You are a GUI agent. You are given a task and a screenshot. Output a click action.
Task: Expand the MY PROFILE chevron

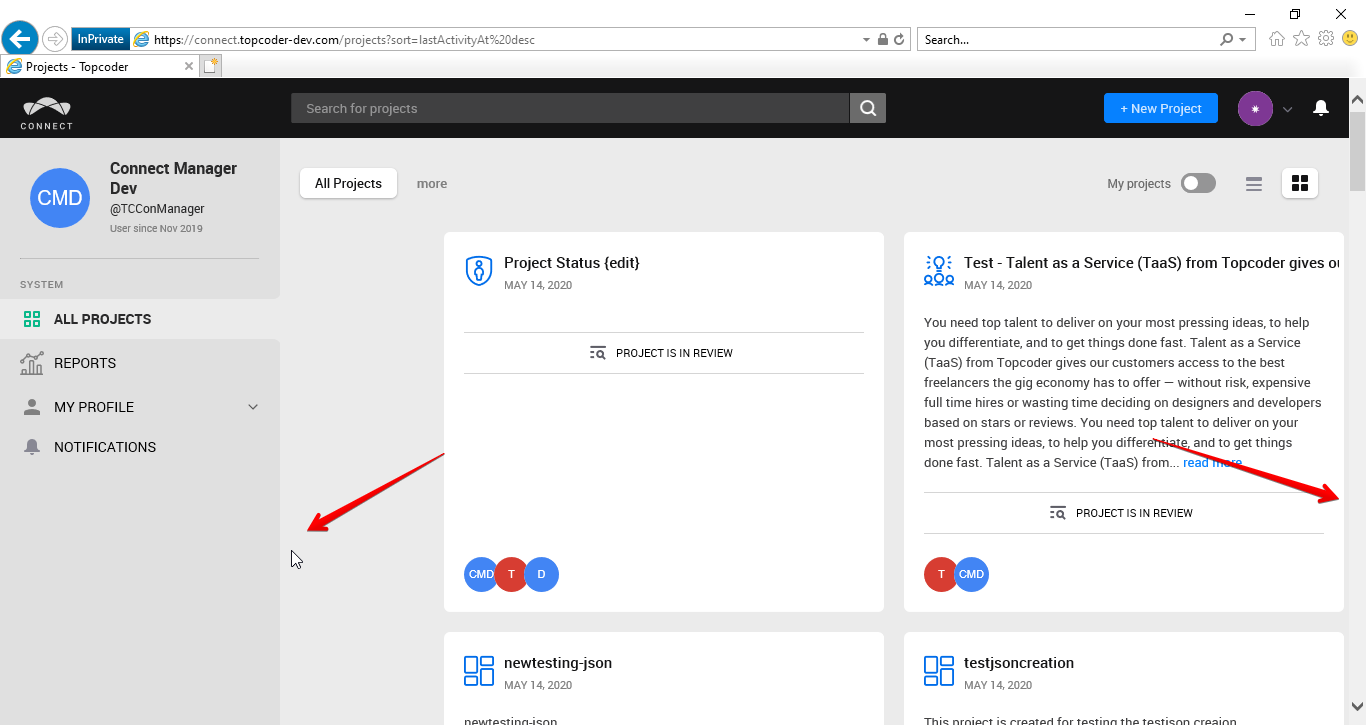point(253,407)
